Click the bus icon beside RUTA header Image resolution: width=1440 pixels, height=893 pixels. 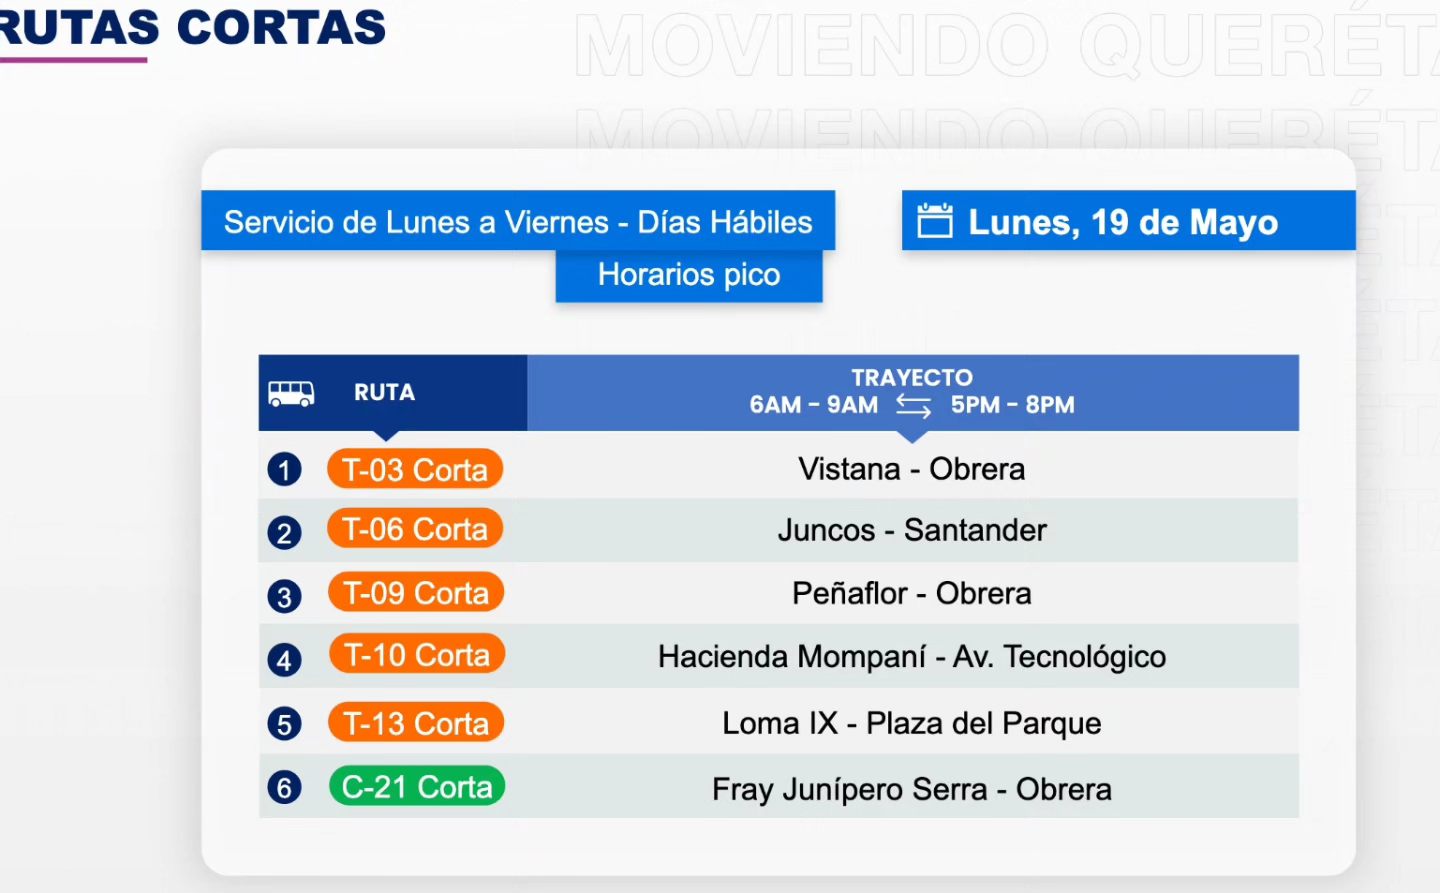291,393
